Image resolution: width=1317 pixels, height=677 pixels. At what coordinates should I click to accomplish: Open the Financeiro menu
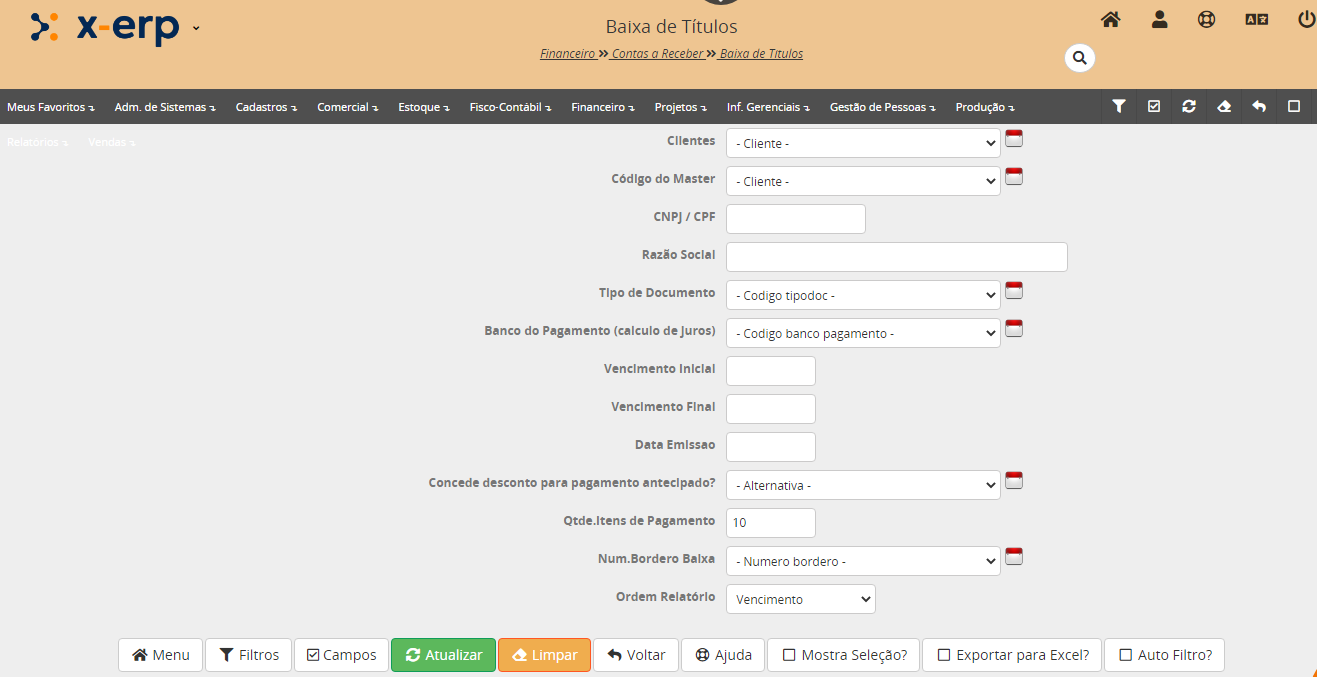(x=602, y=107)
